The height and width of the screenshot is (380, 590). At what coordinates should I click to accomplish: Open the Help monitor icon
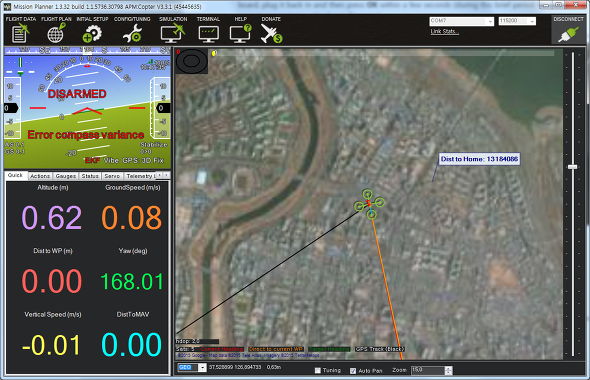[x=241, y=33]
